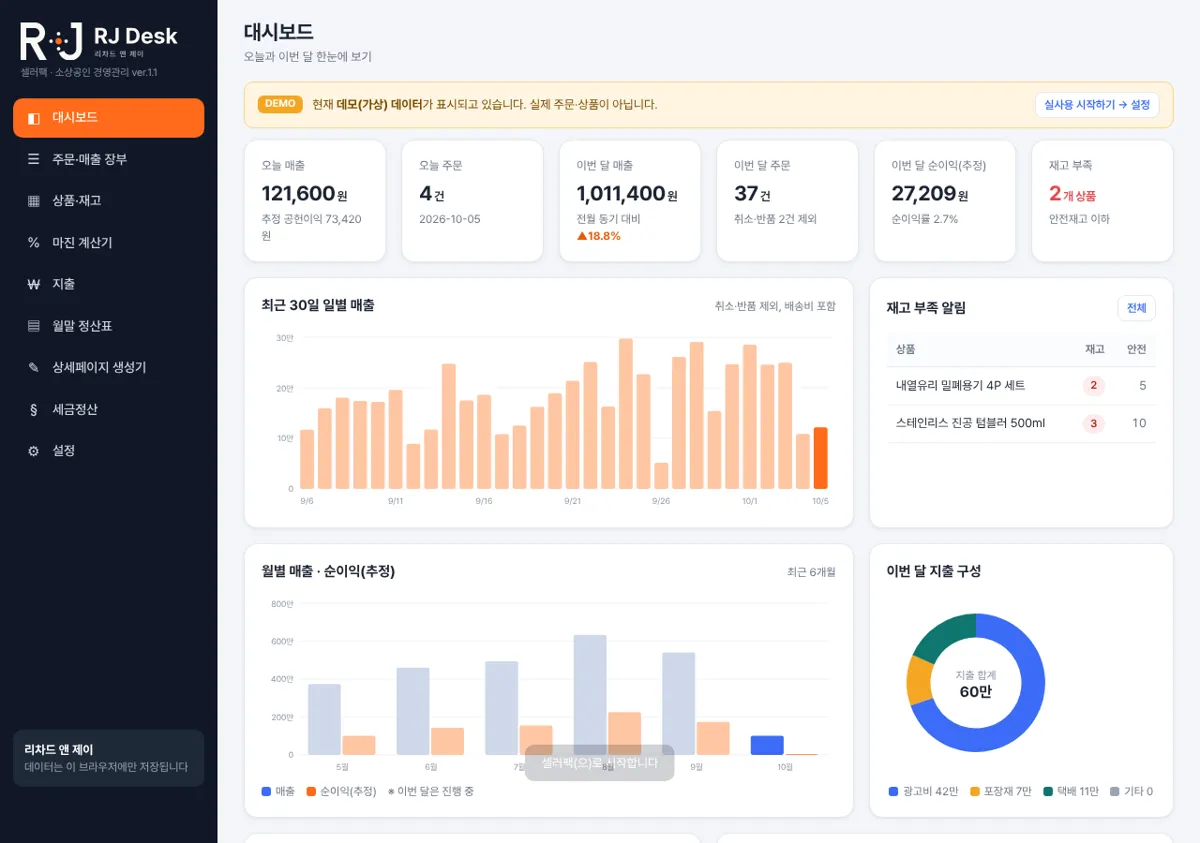
Task: Click the green 택배 11만 legend swatch
Action: (x=1048, y=792)
